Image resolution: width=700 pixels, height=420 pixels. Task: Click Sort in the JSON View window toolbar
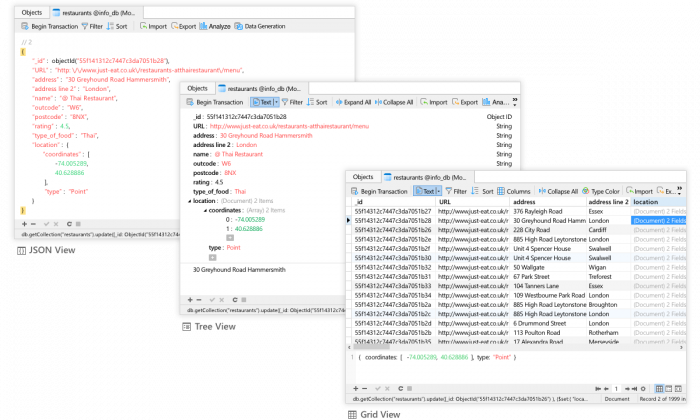pos(117,26)
